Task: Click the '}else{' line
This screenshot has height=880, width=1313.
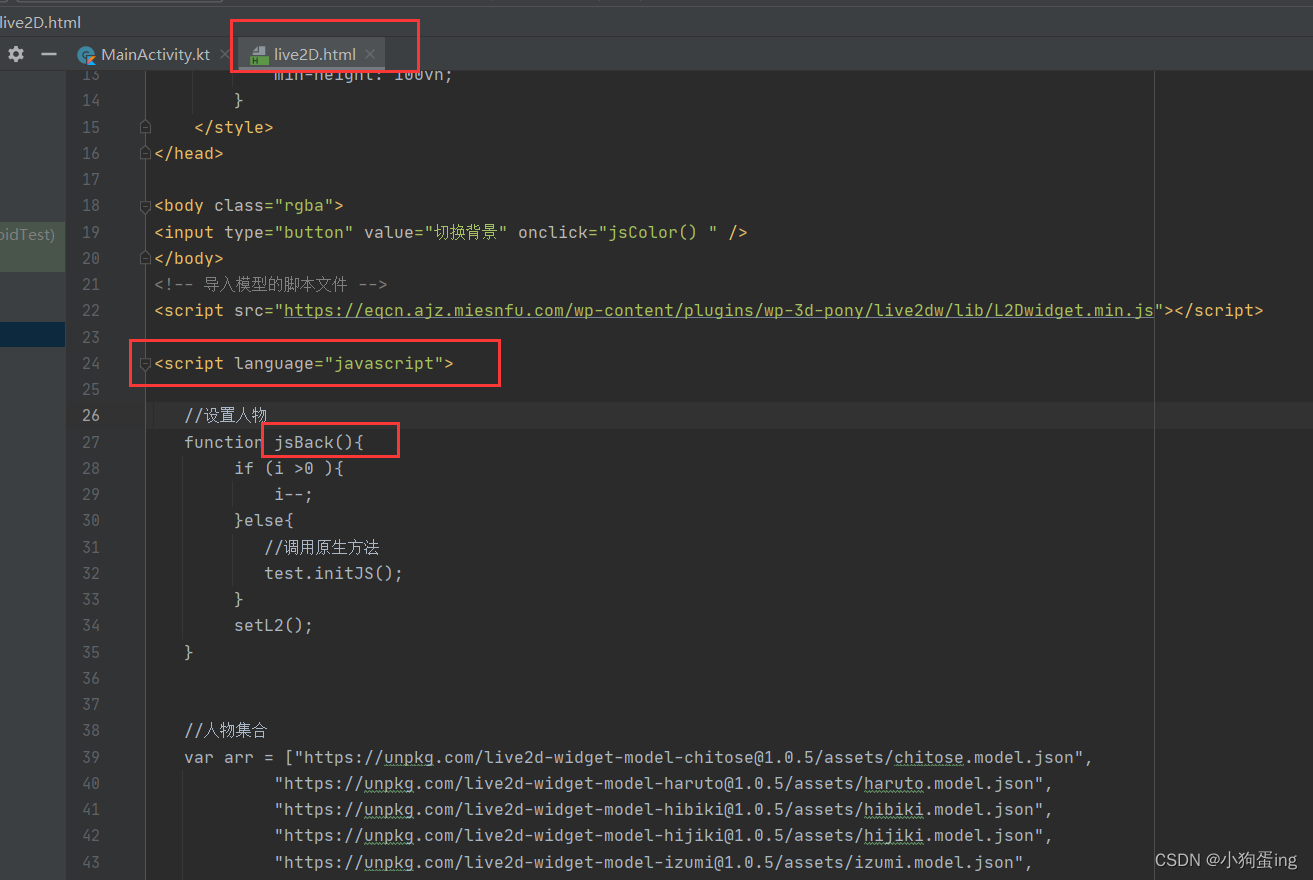Action: coord(264,521)
